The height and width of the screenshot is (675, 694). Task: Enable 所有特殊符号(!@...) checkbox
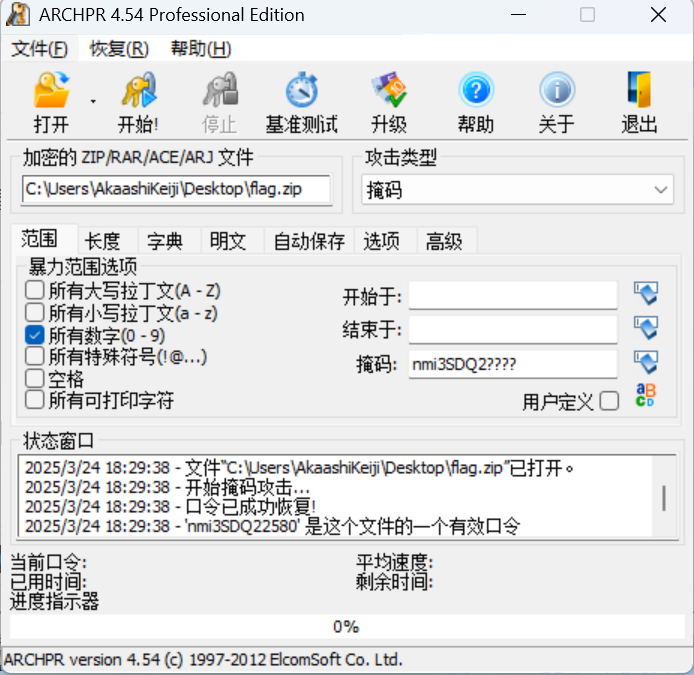[x=35, y=356]
